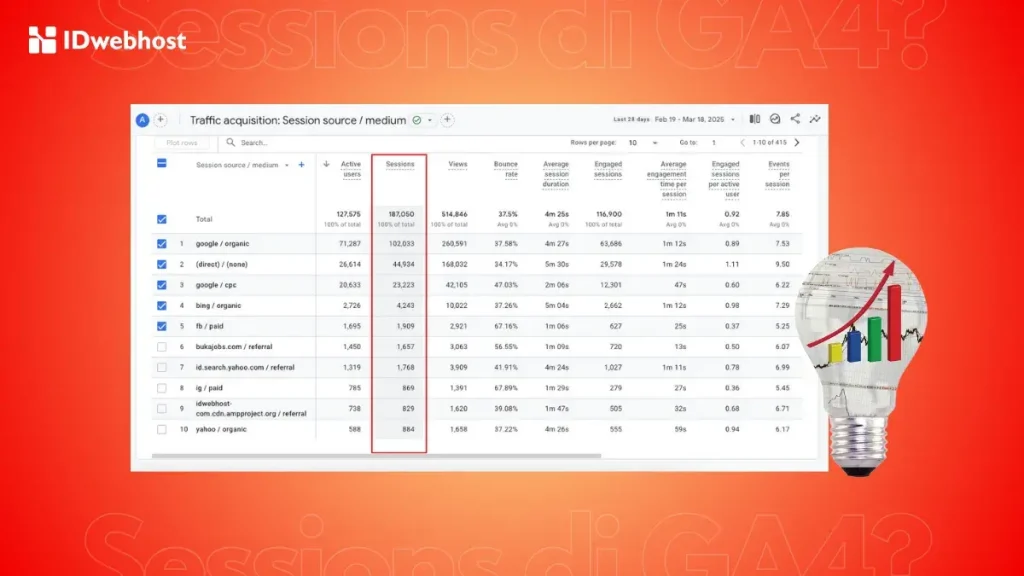The width and height of the screenshot is (1024, 576).
Task: Share this report via share icon
Action: [x=795, y=119]
